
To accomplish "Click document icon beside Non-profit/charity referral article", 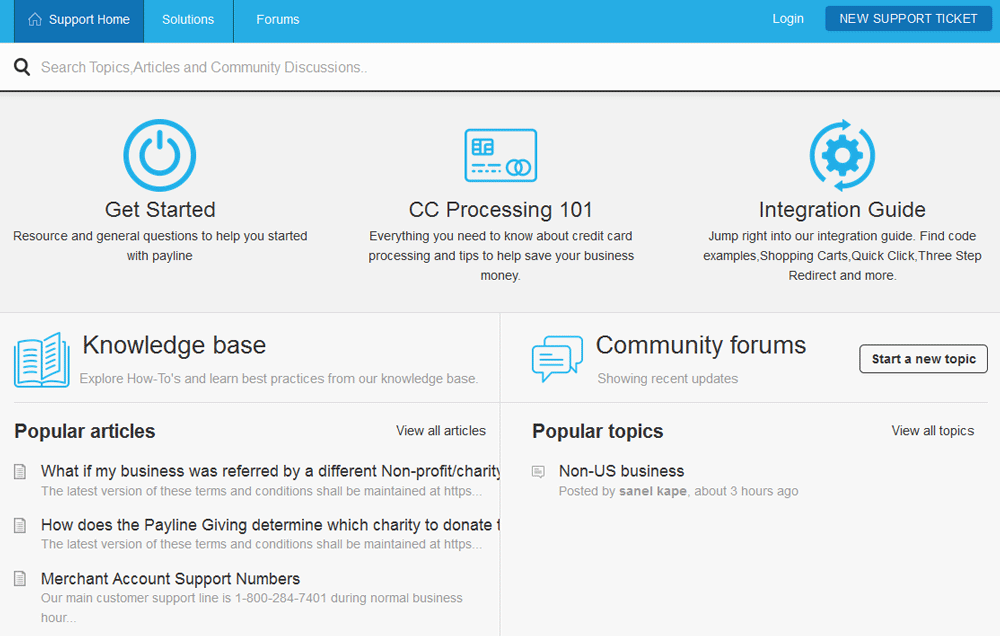I will pyautogui.click(x=20, y=471).
